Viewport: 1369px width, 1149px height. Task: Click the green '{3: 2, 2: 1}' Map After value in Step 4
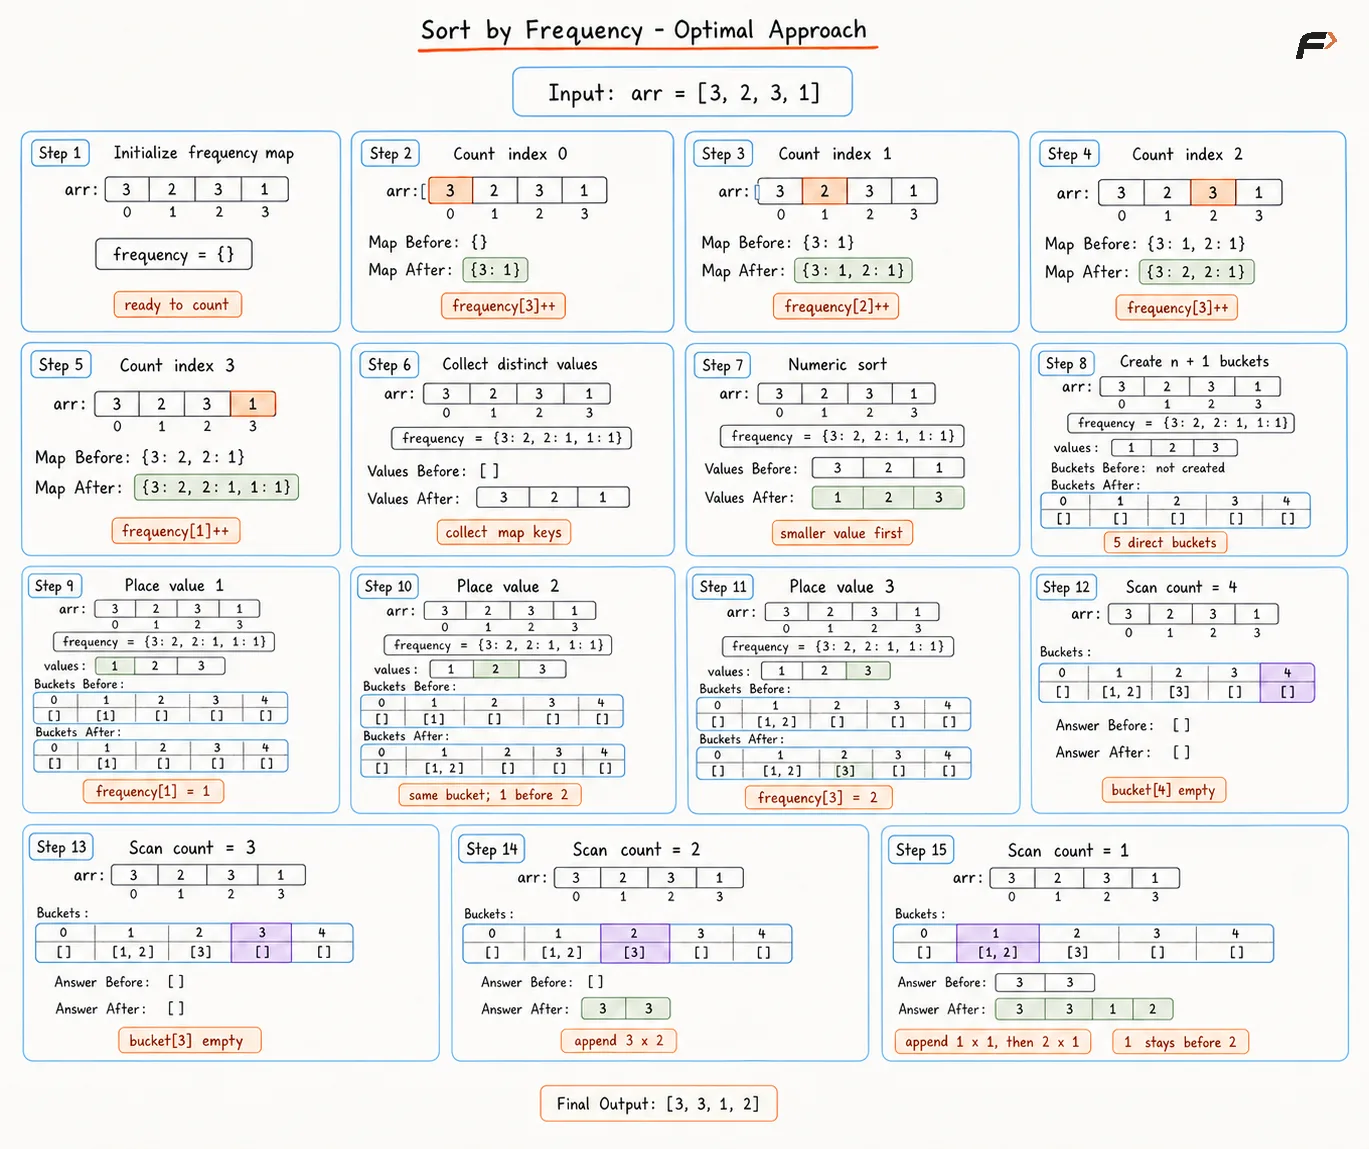tap(1196, 272)
